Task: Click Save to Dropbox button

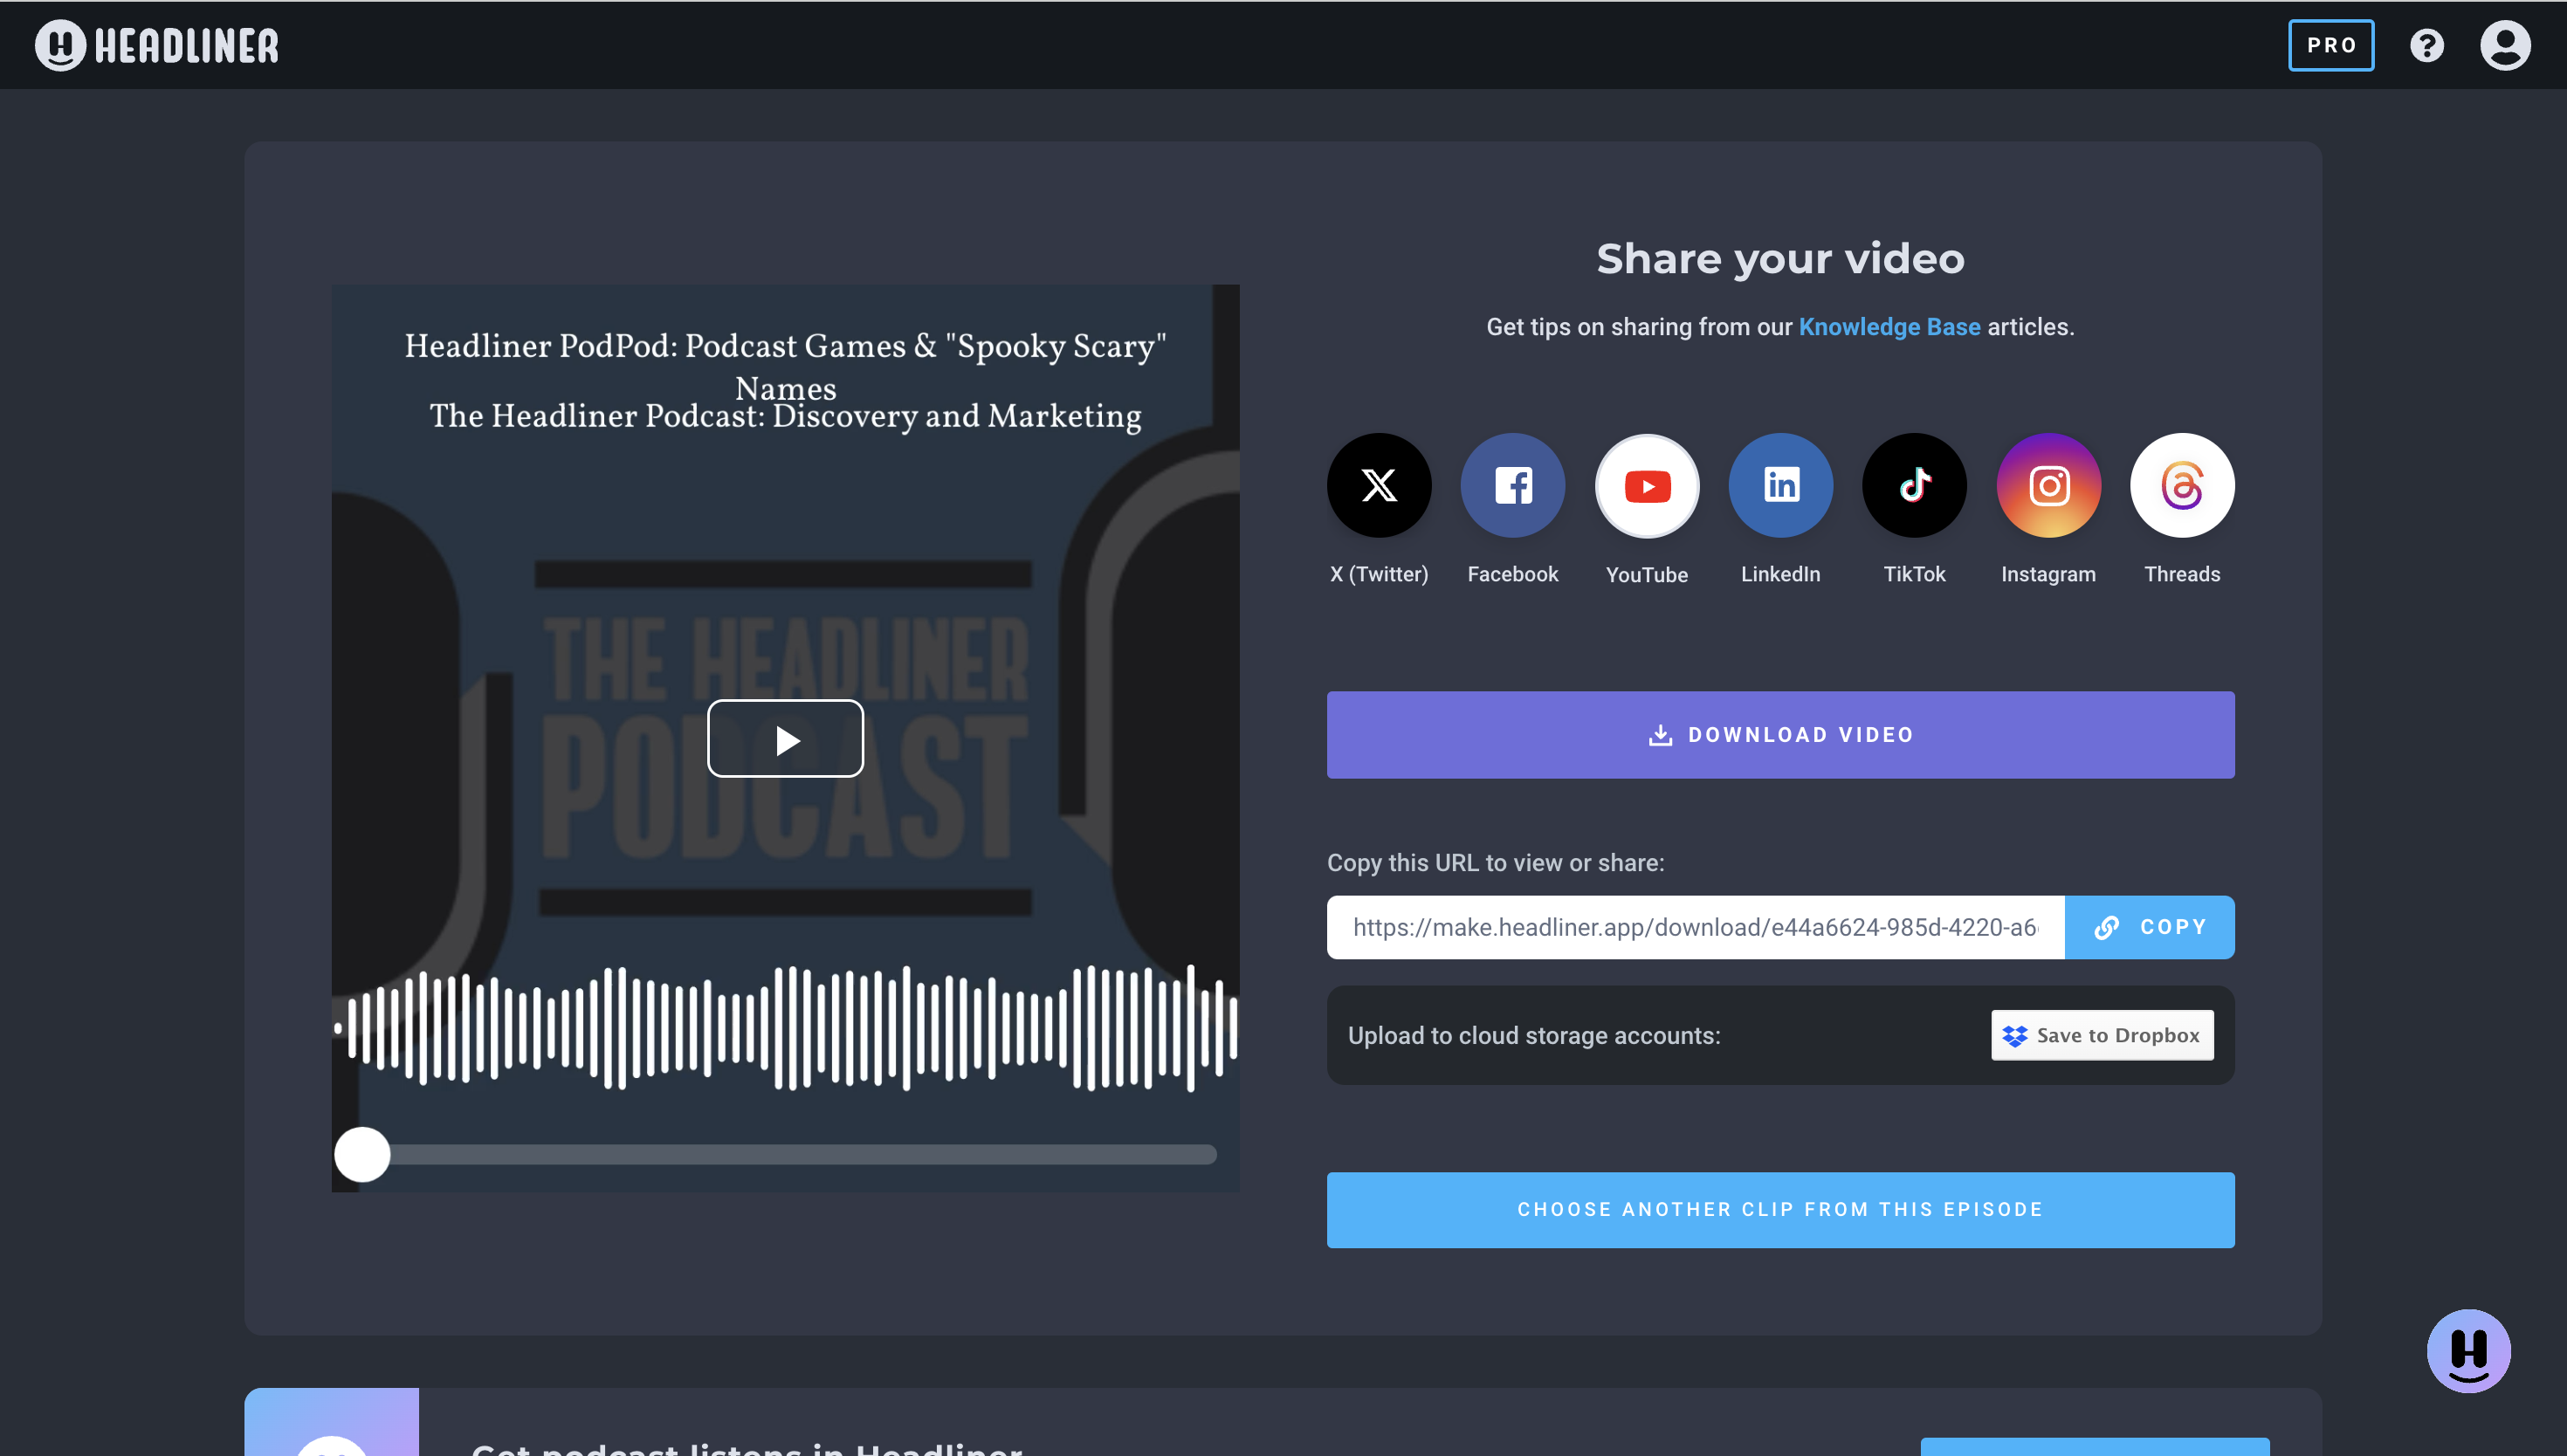Action: click(x=2101, y=1035)
